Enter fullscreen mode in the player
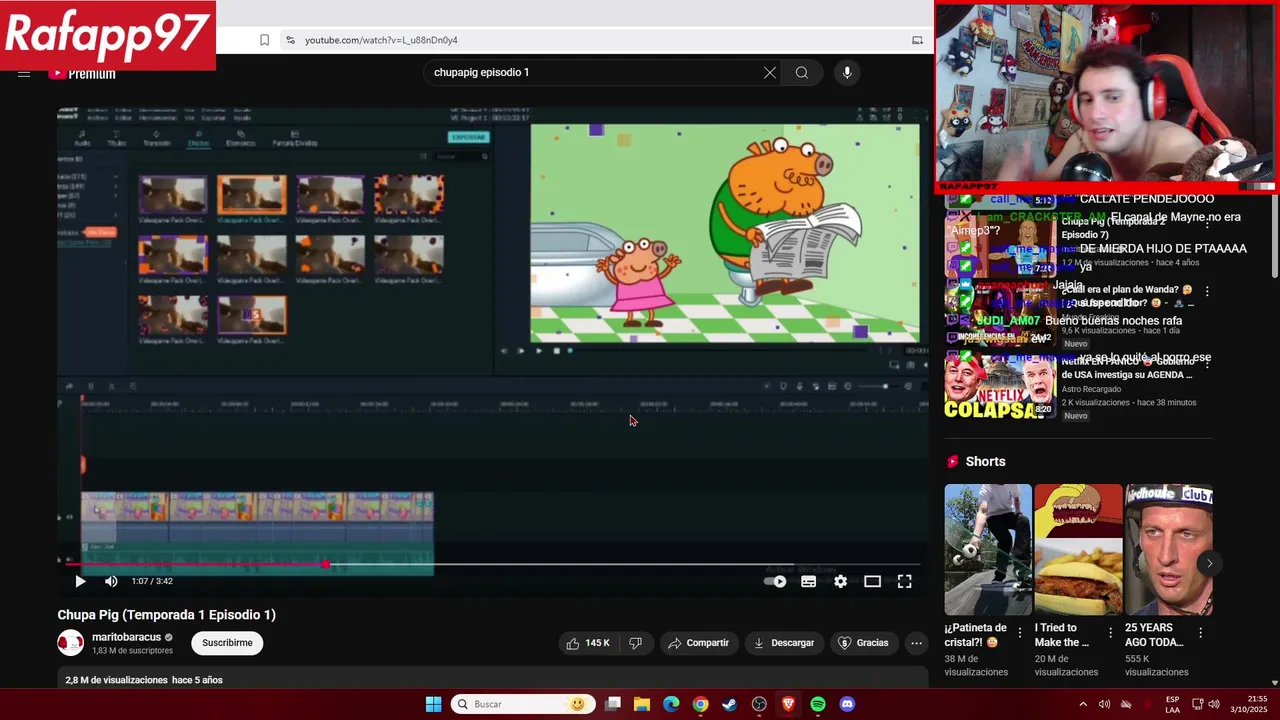 904,581
